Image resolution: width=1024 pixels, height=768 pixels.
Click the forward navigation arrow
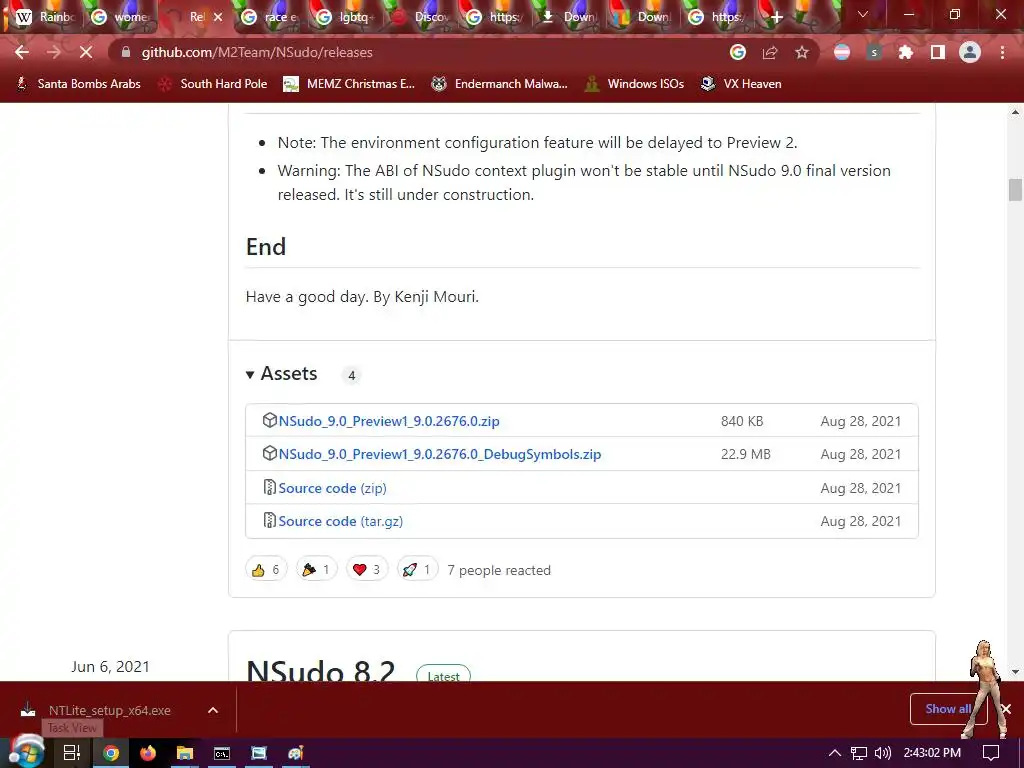pos(54,52)
